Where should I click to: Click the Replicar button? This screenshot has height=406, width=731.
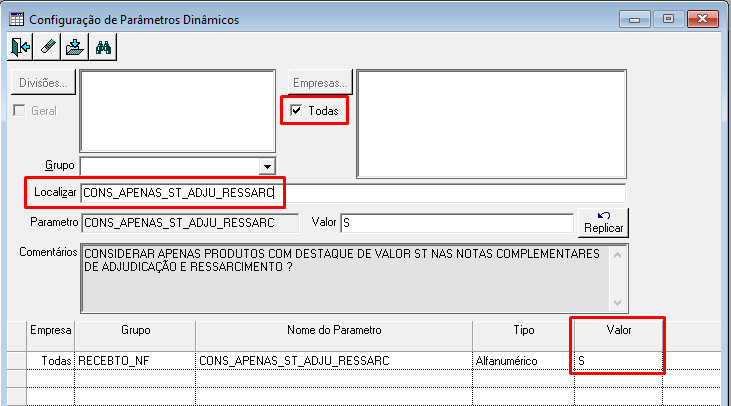(603, 223)
